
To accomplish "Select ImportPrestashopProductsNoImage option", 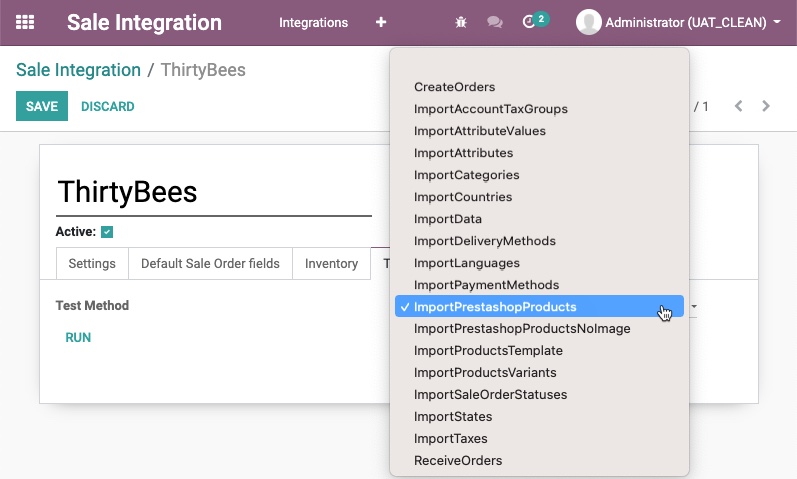I will 539,328.
